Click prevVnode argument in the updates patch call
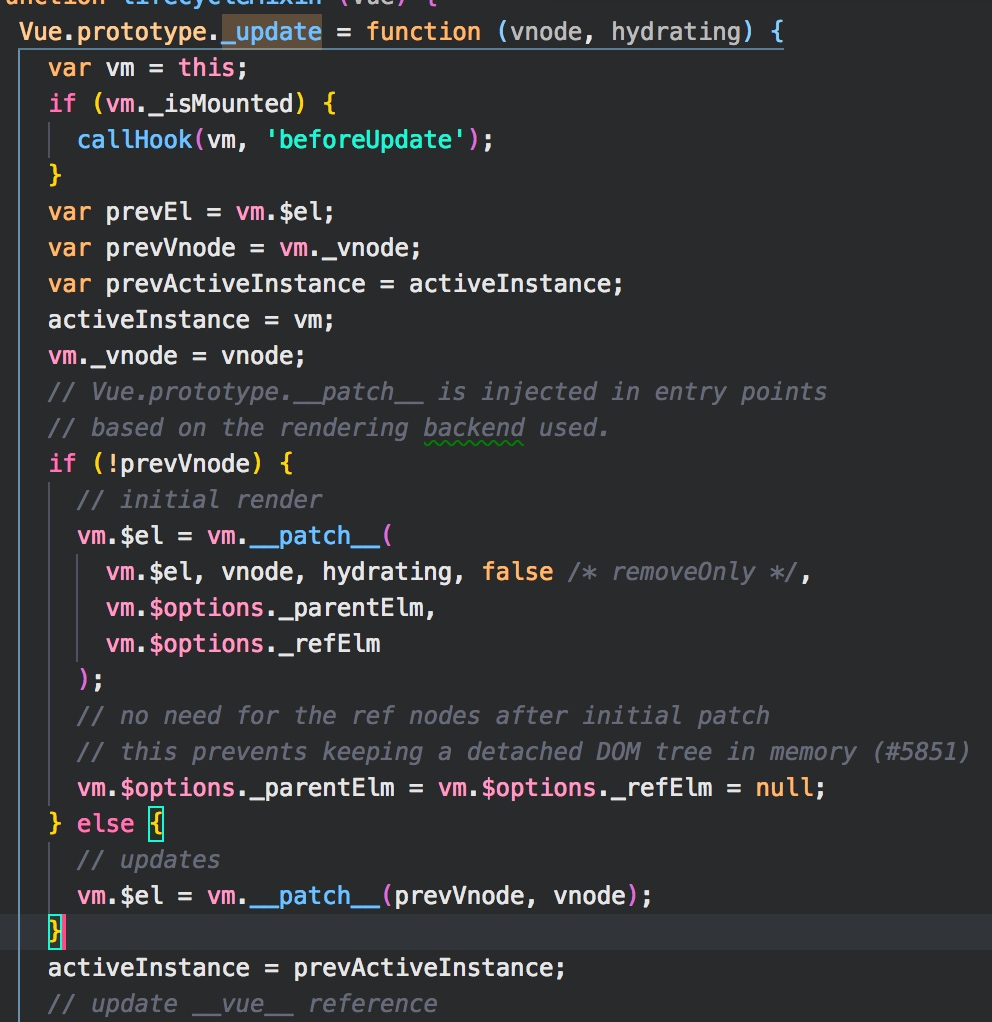Viewport: 992px width, 1022px height. pos(459,896)
